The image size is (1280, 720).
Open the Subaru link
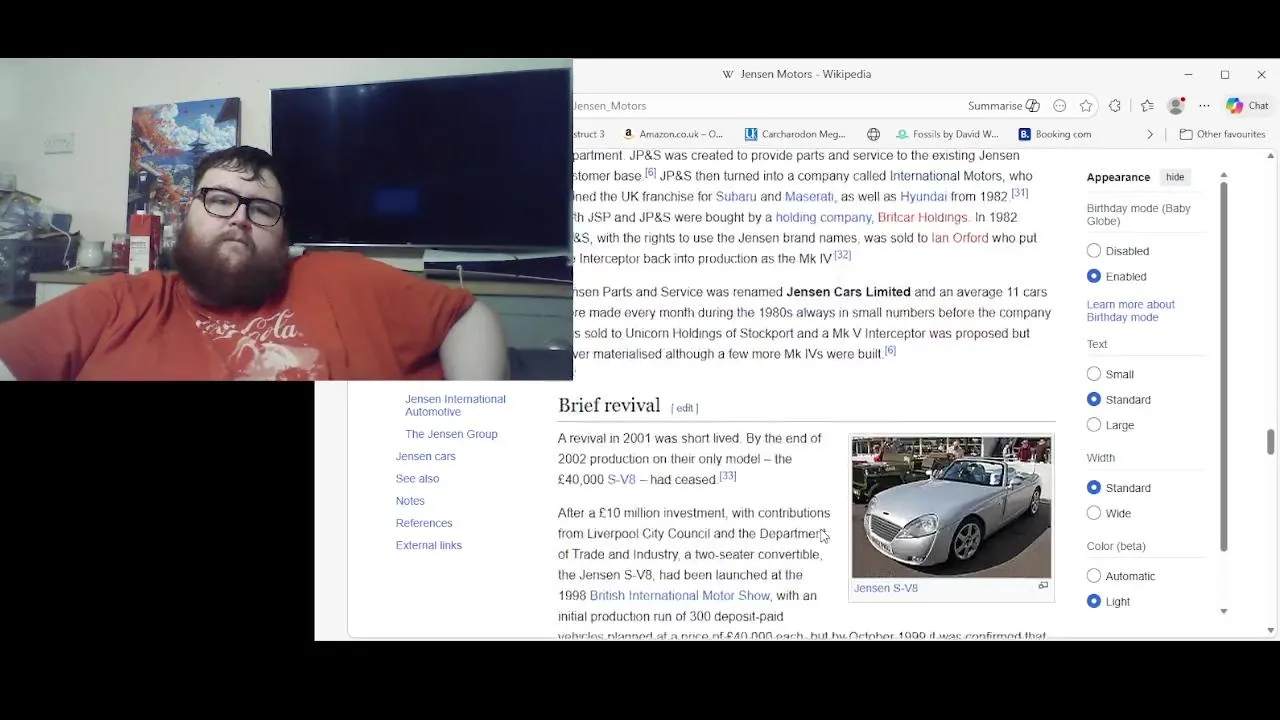(736, 197)
